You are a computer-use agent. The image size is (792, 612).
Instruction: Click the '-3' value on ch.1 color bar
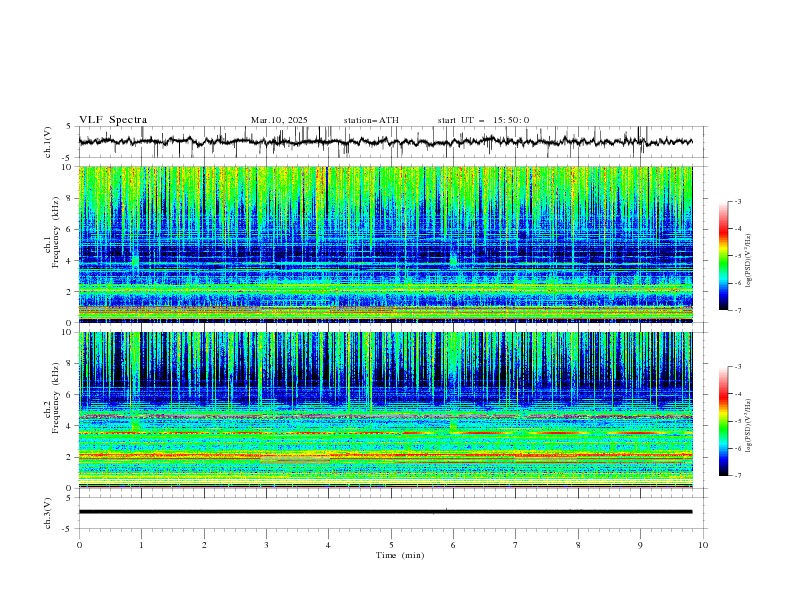coord(737,201)
